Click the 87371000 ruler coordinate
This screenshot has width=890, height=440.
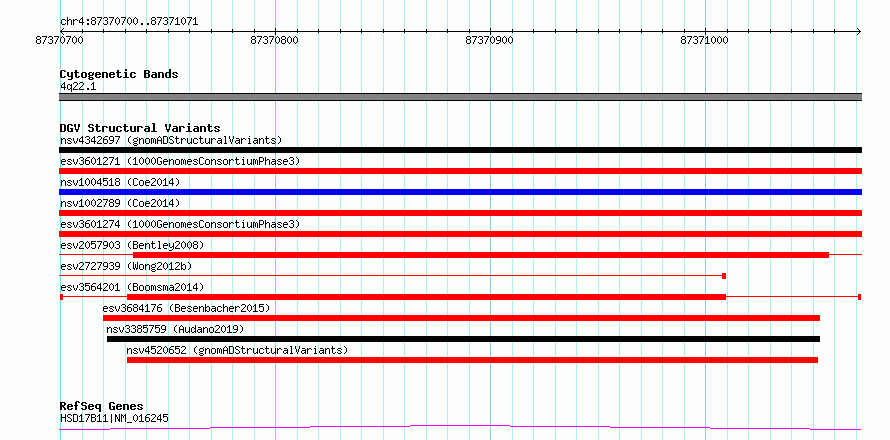tap(704, 40)
